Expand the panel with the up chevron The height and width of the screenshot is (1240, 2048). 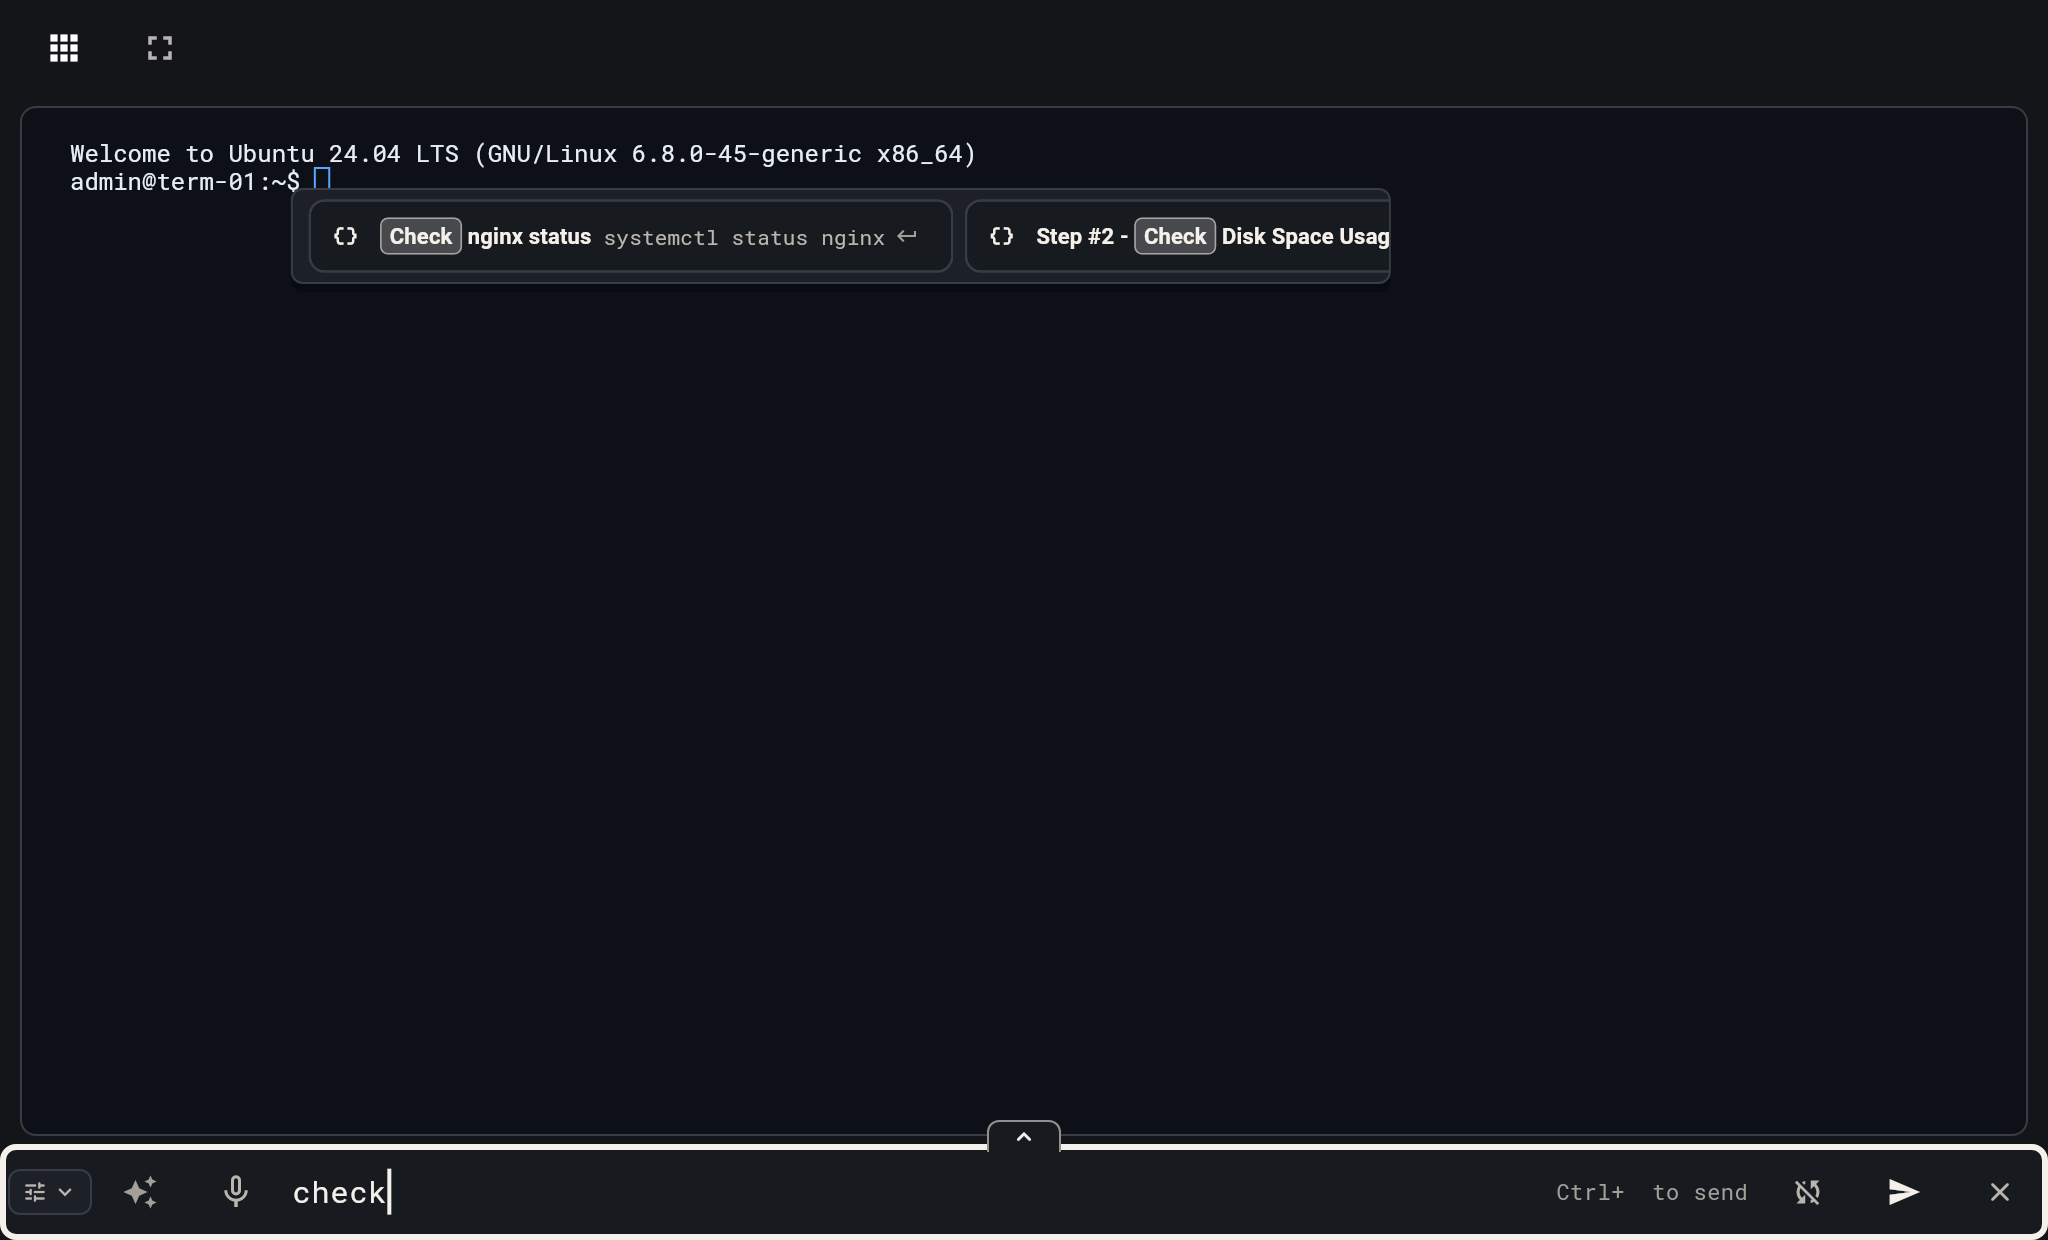(x=1024, y=1137)
